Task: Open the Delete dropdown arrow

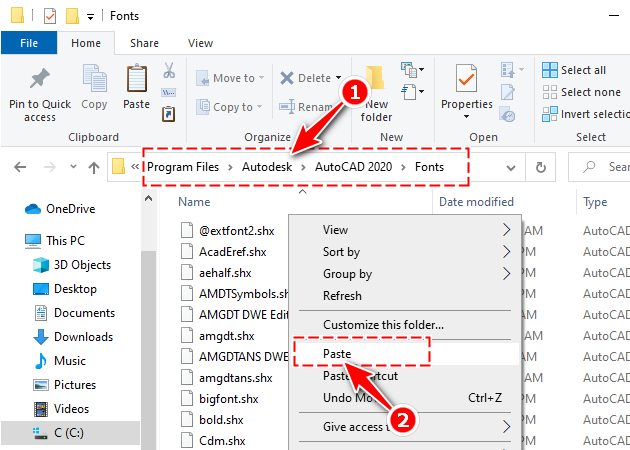Action: tap(338, 78)
